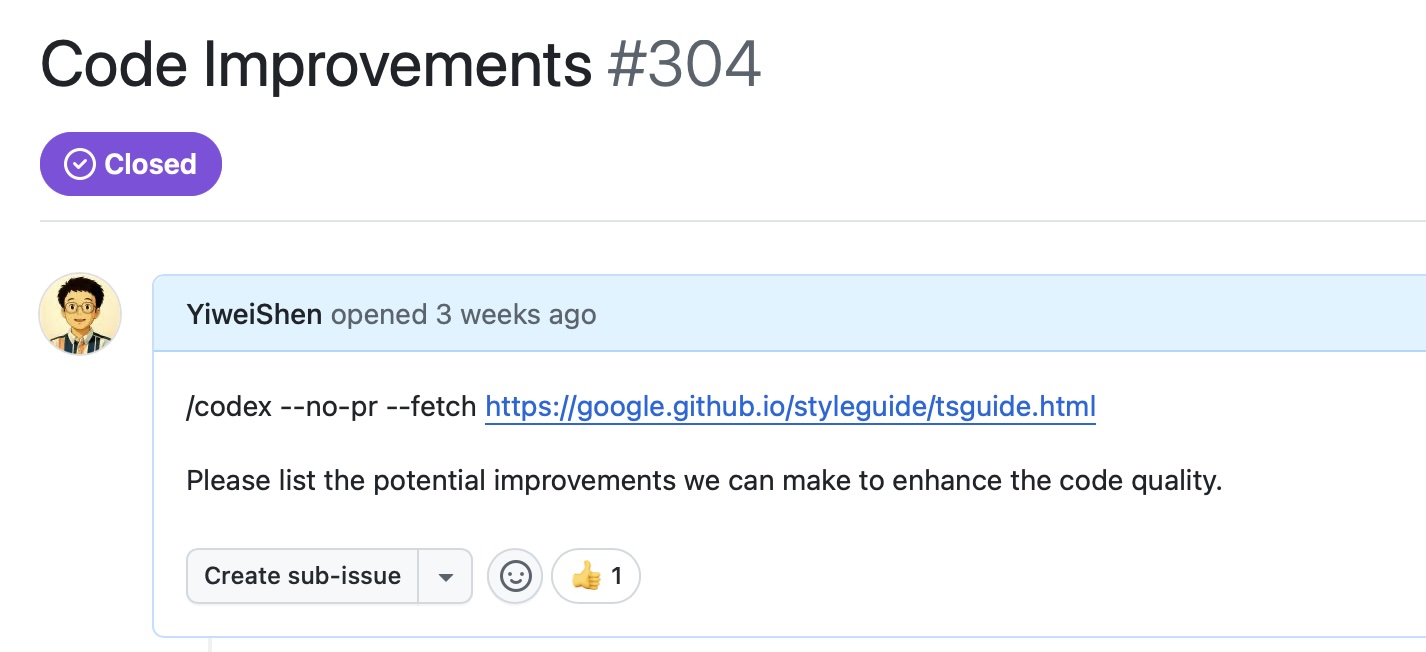The image size is (1426, 652).
Task: Click the horizontal divider under the status badge
Action: click(733, 220)
